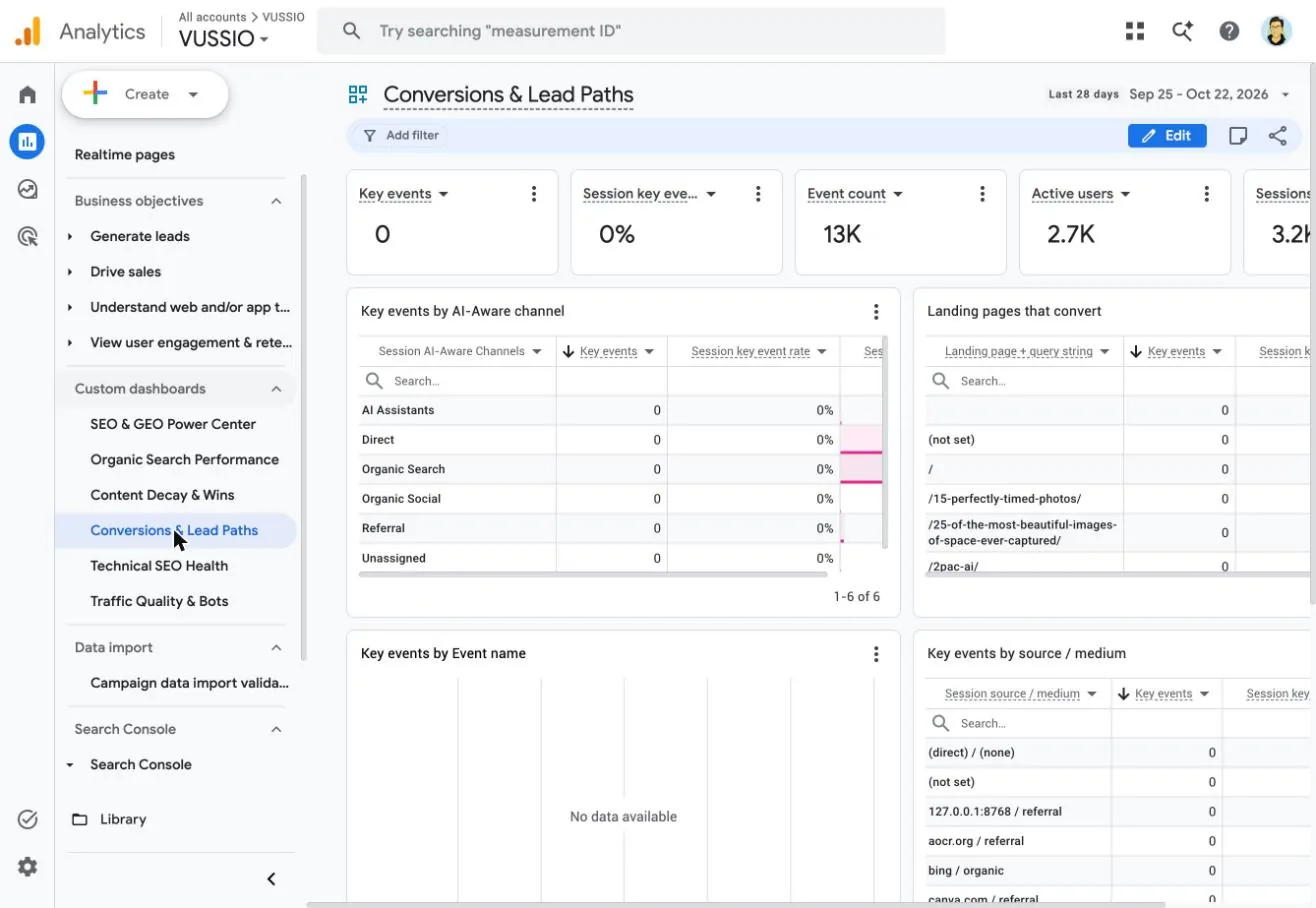Search in Landing pages table
The height and width of the screenshot is (908, 1316).
click(x=1025, y=381)
